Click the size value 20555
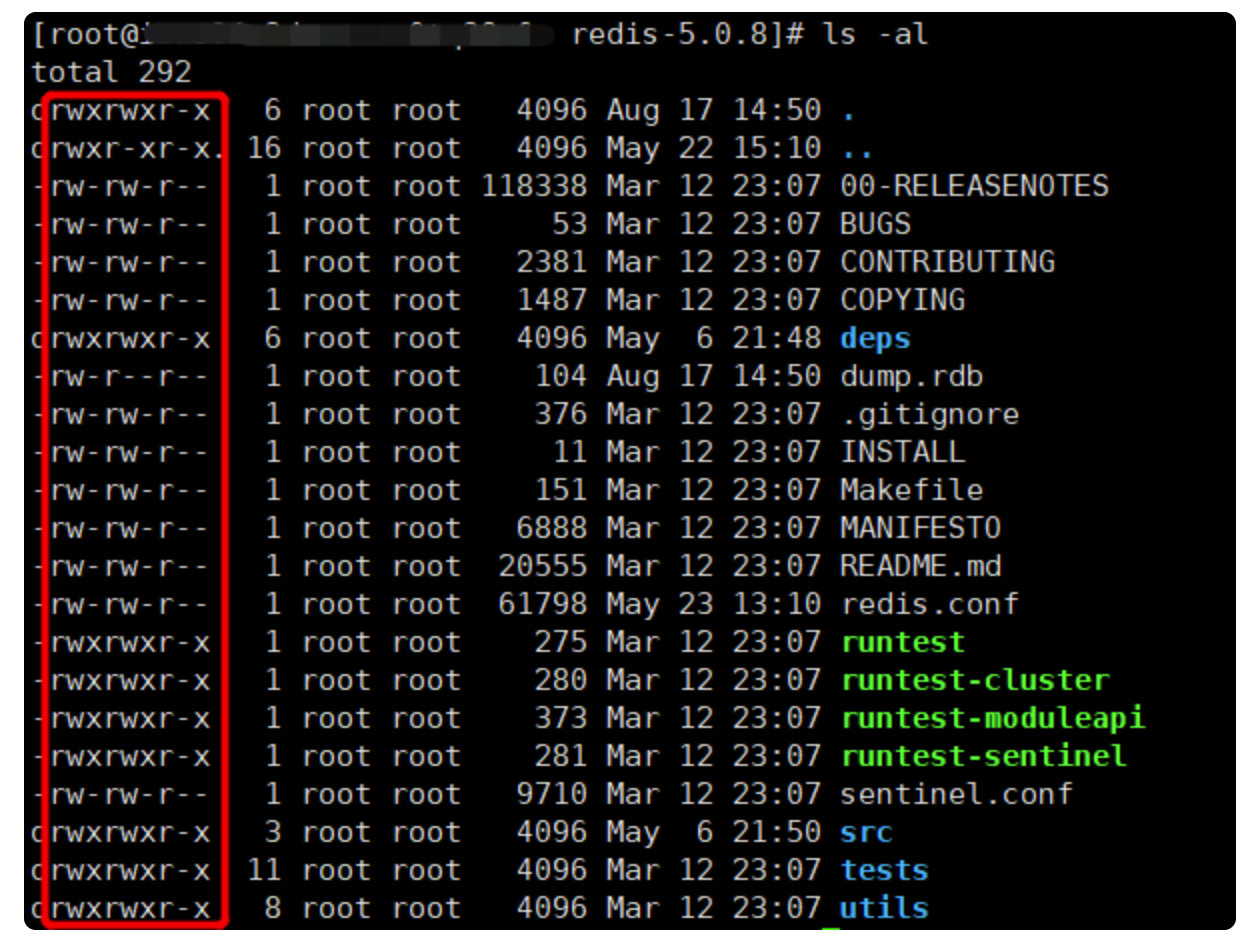This screenshot has height=944, width=1254. coord(543,566)
